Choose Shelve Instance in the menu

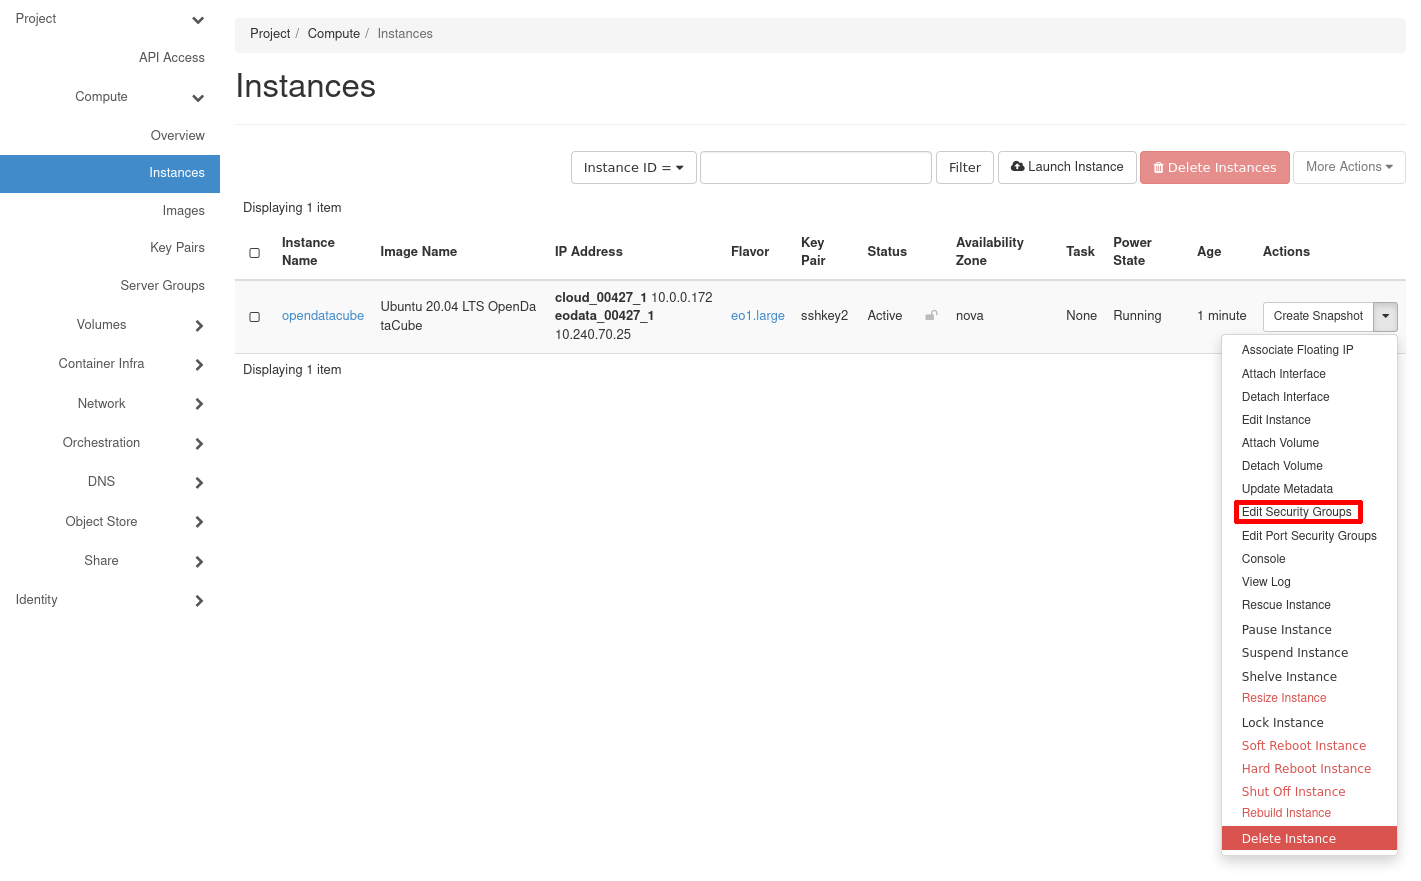1289,677
